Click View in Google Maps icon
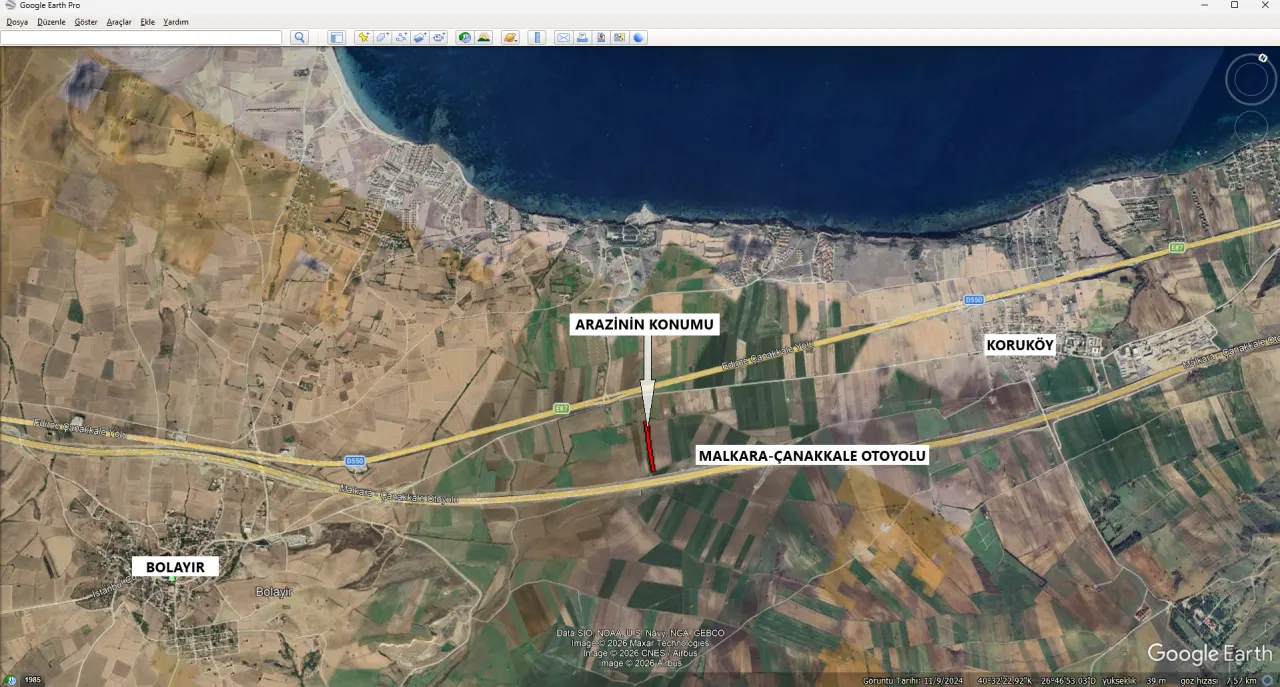Screen dimensions: 1280x687 pyautogui.click(x=620, y=37)
